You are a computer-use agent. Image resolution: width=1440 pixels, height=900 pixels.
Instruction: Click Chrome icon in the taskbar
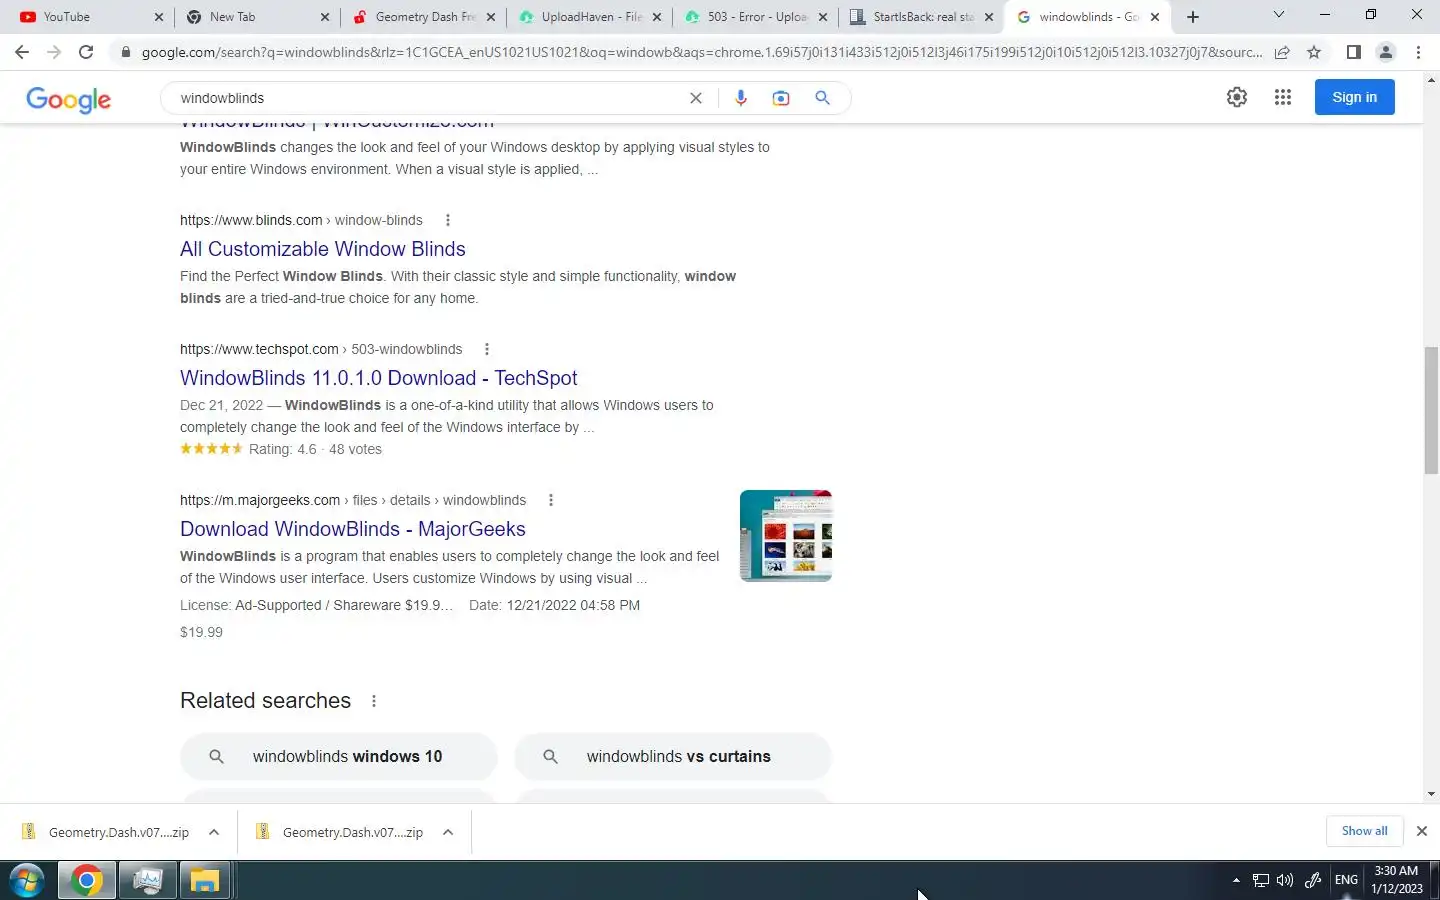tap(87, 881)
